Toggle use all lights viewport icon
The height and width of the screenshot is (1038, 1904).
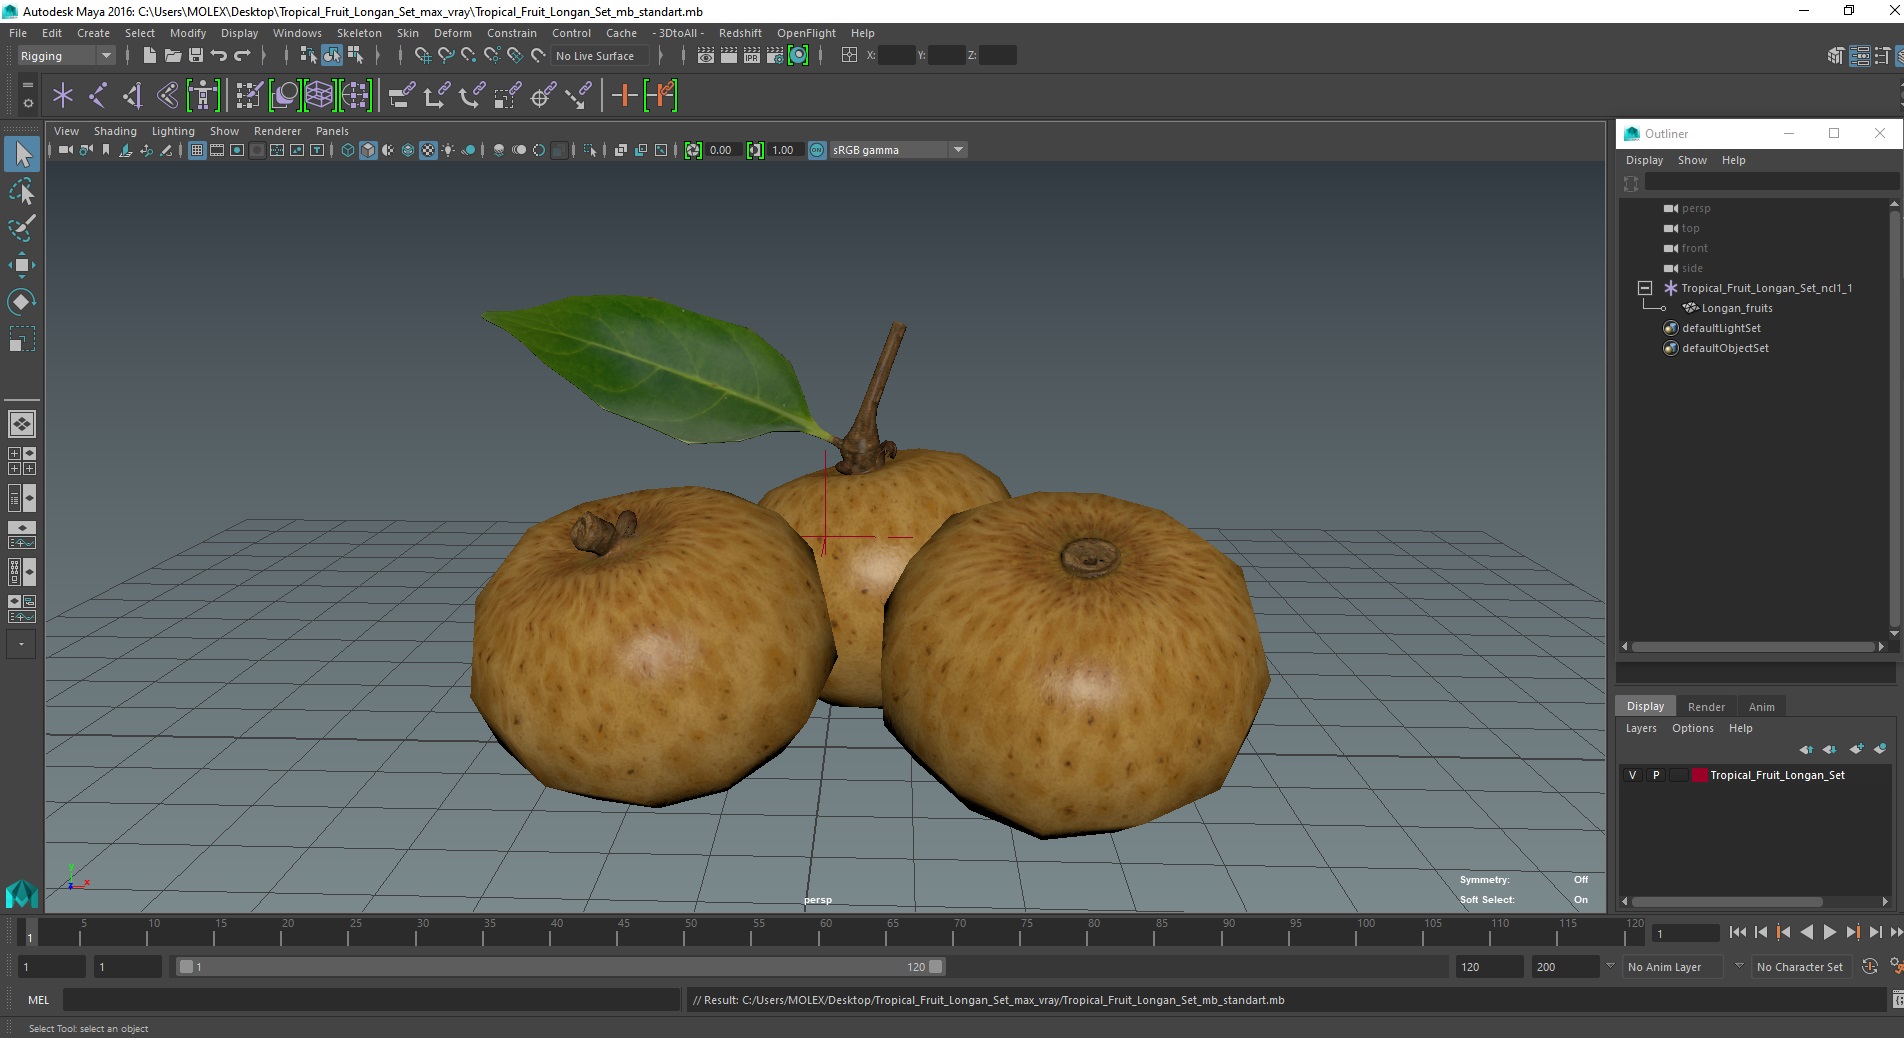448,150
